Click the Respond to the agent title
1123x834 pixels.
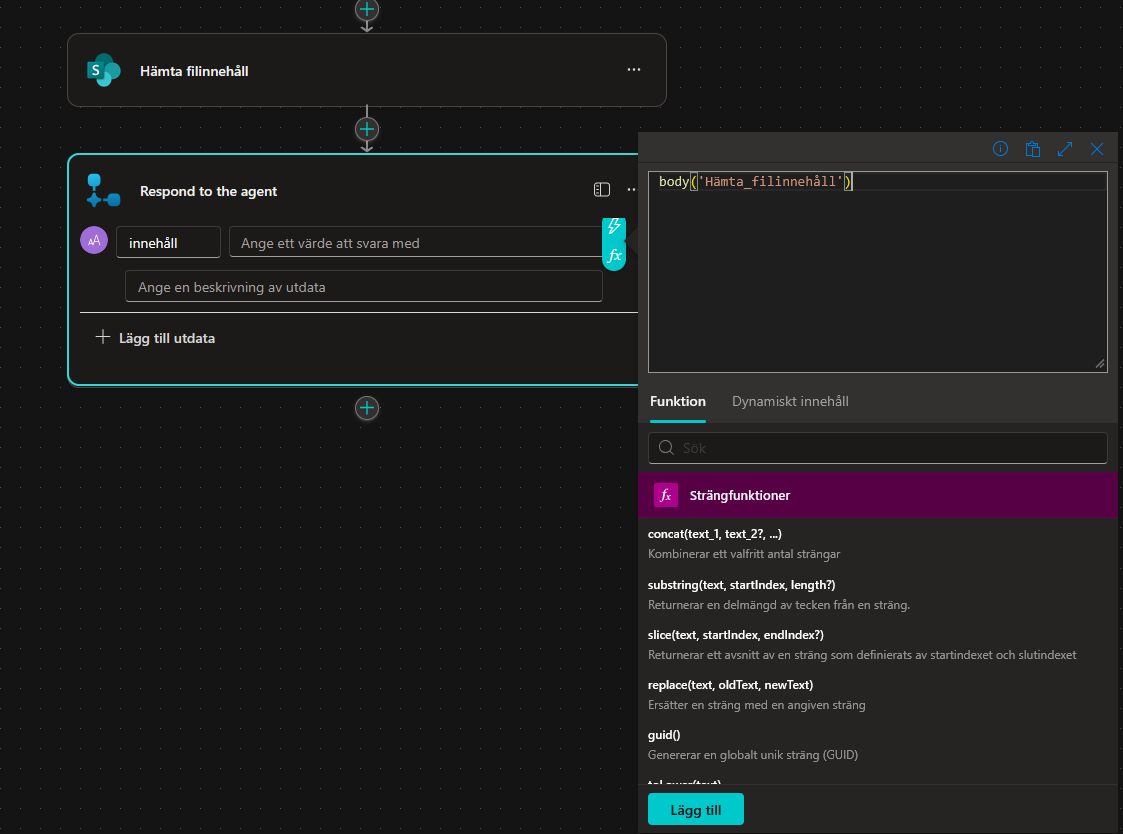(x=208, y=191)
